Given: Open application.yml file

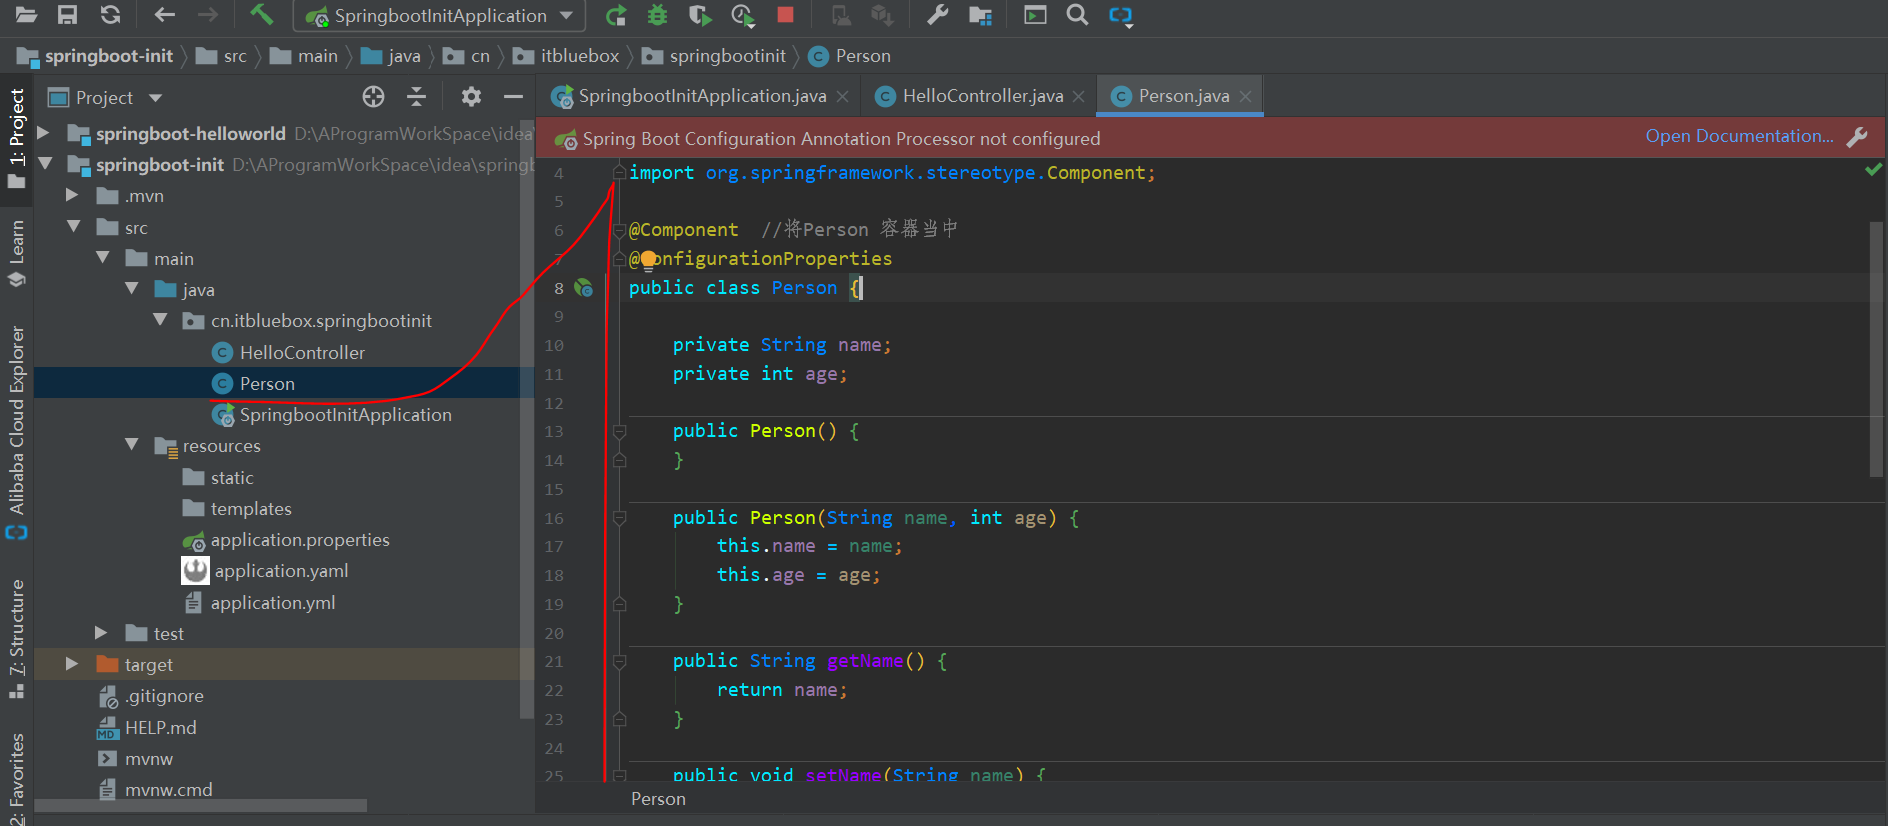Looking at the screenshot, I should coord(272,603).
